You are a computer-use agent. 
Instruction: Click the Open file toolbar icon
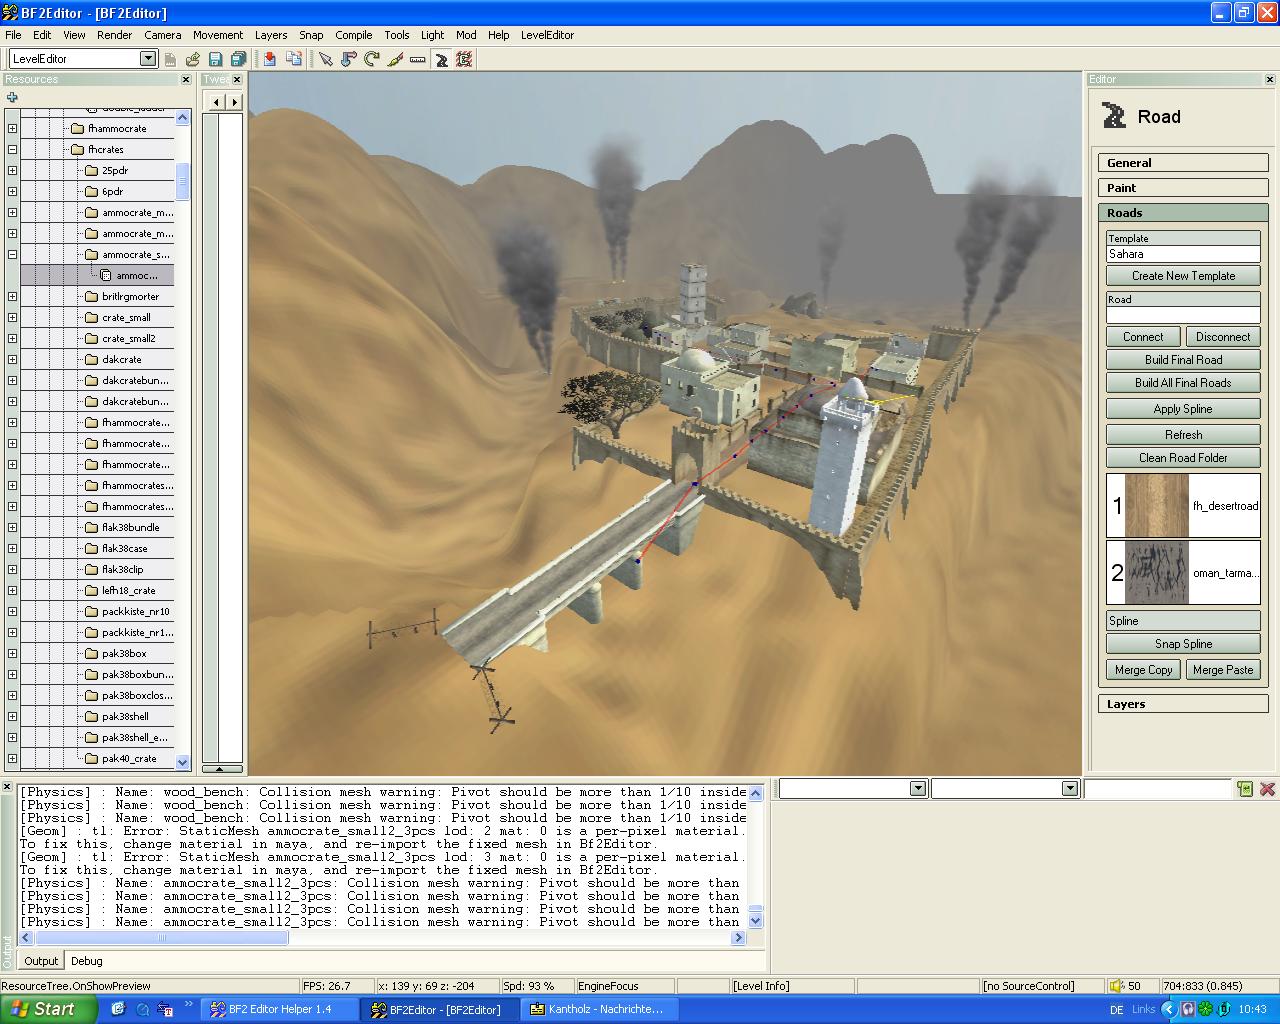pos(193,59)
